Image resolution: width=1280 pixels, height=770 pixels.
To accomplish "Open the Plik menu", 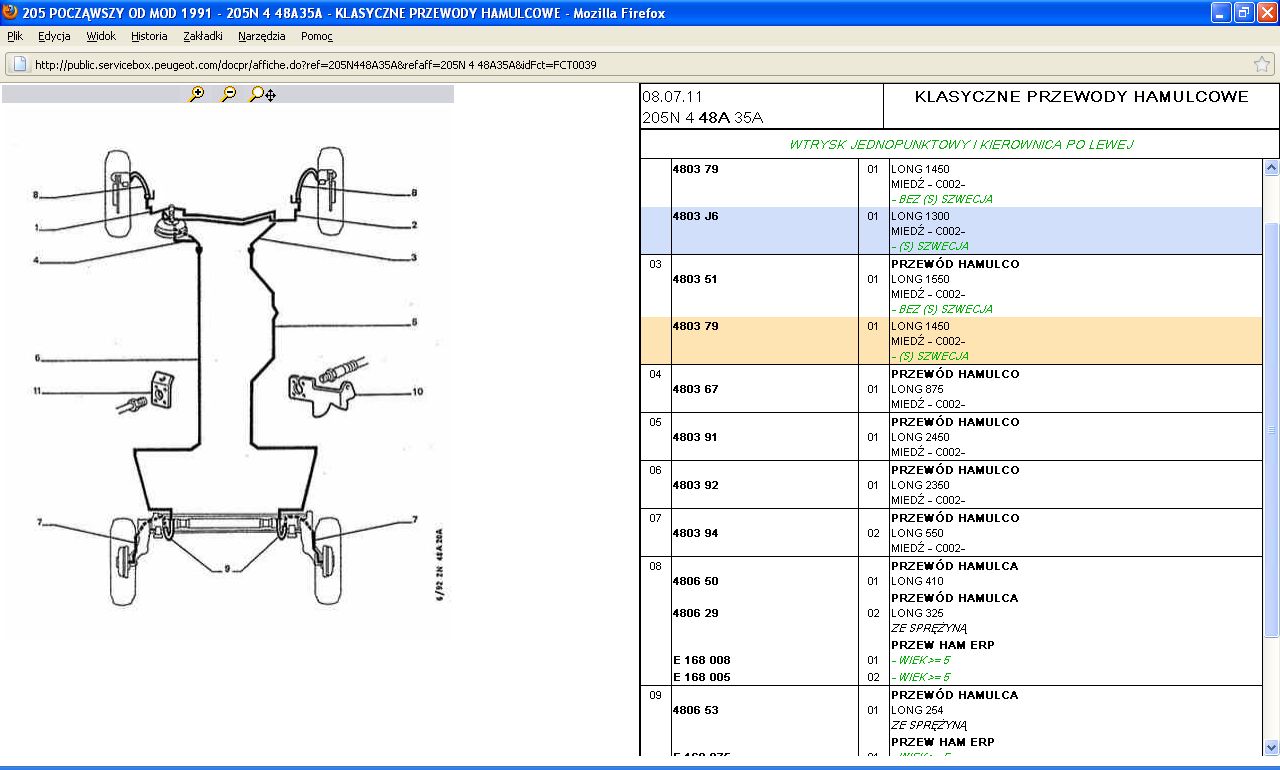I will tap(15, 36).
